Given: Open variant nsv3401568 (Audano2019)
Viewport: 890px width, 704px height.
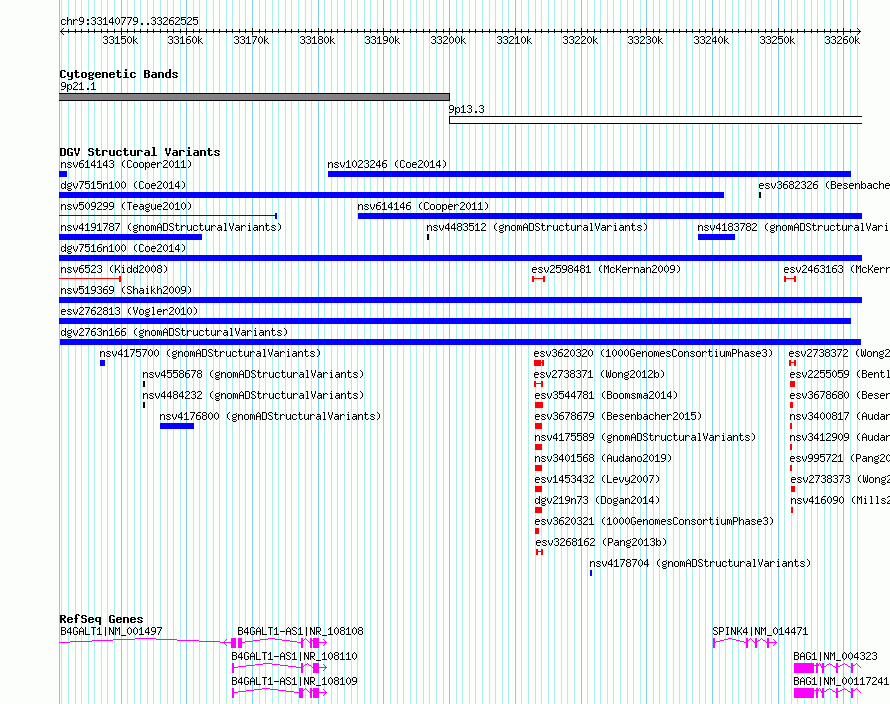Looking at the screenshot, I should [603, 458].
